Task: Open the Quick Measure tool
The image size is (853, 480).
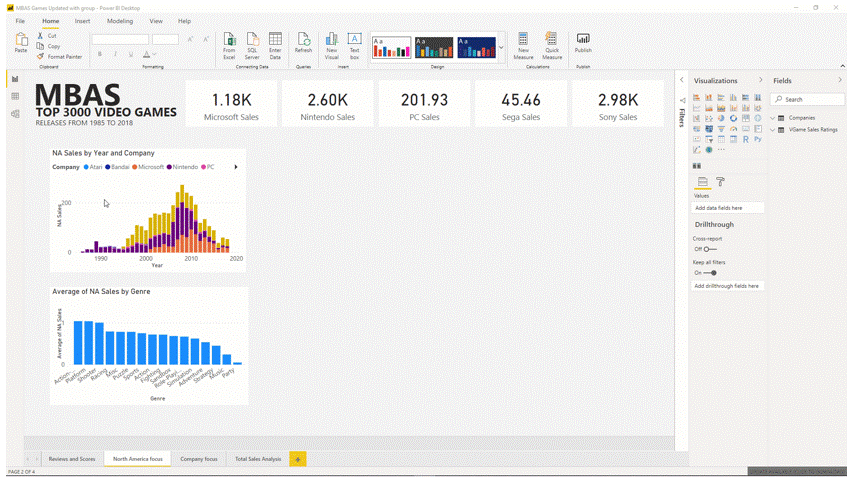Action: 552,46
